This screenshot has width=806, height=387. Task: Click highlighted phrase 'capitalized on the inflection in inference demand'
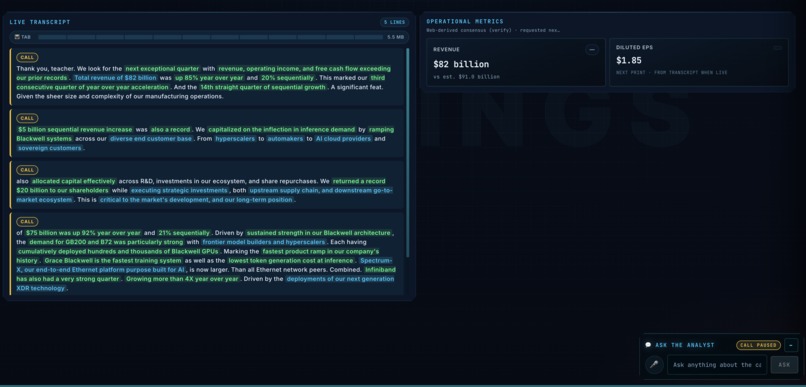click(x=282, y=130)
